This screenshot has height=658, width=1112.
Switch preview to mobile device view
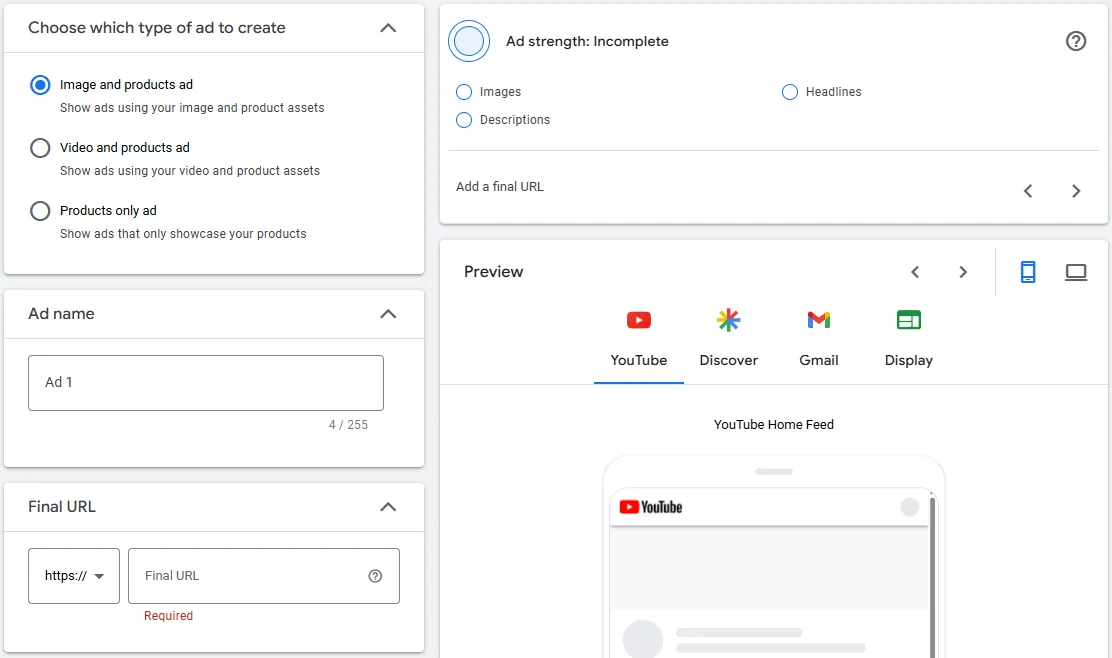coord(1028,272)
